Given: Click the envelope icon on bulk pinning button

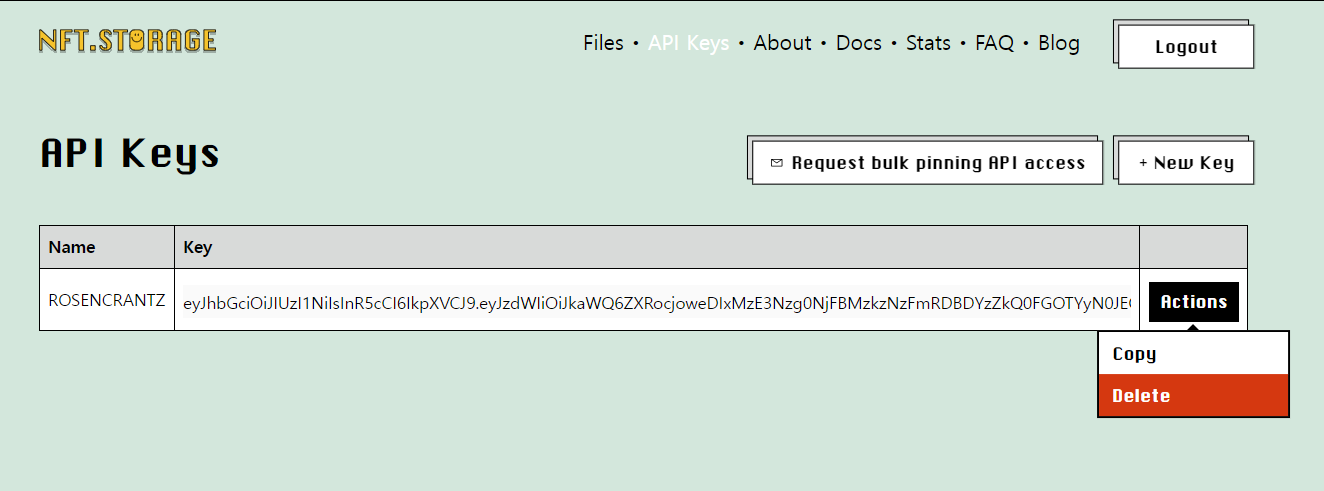Looking at the screenshot, I should (x=776, y=163).
